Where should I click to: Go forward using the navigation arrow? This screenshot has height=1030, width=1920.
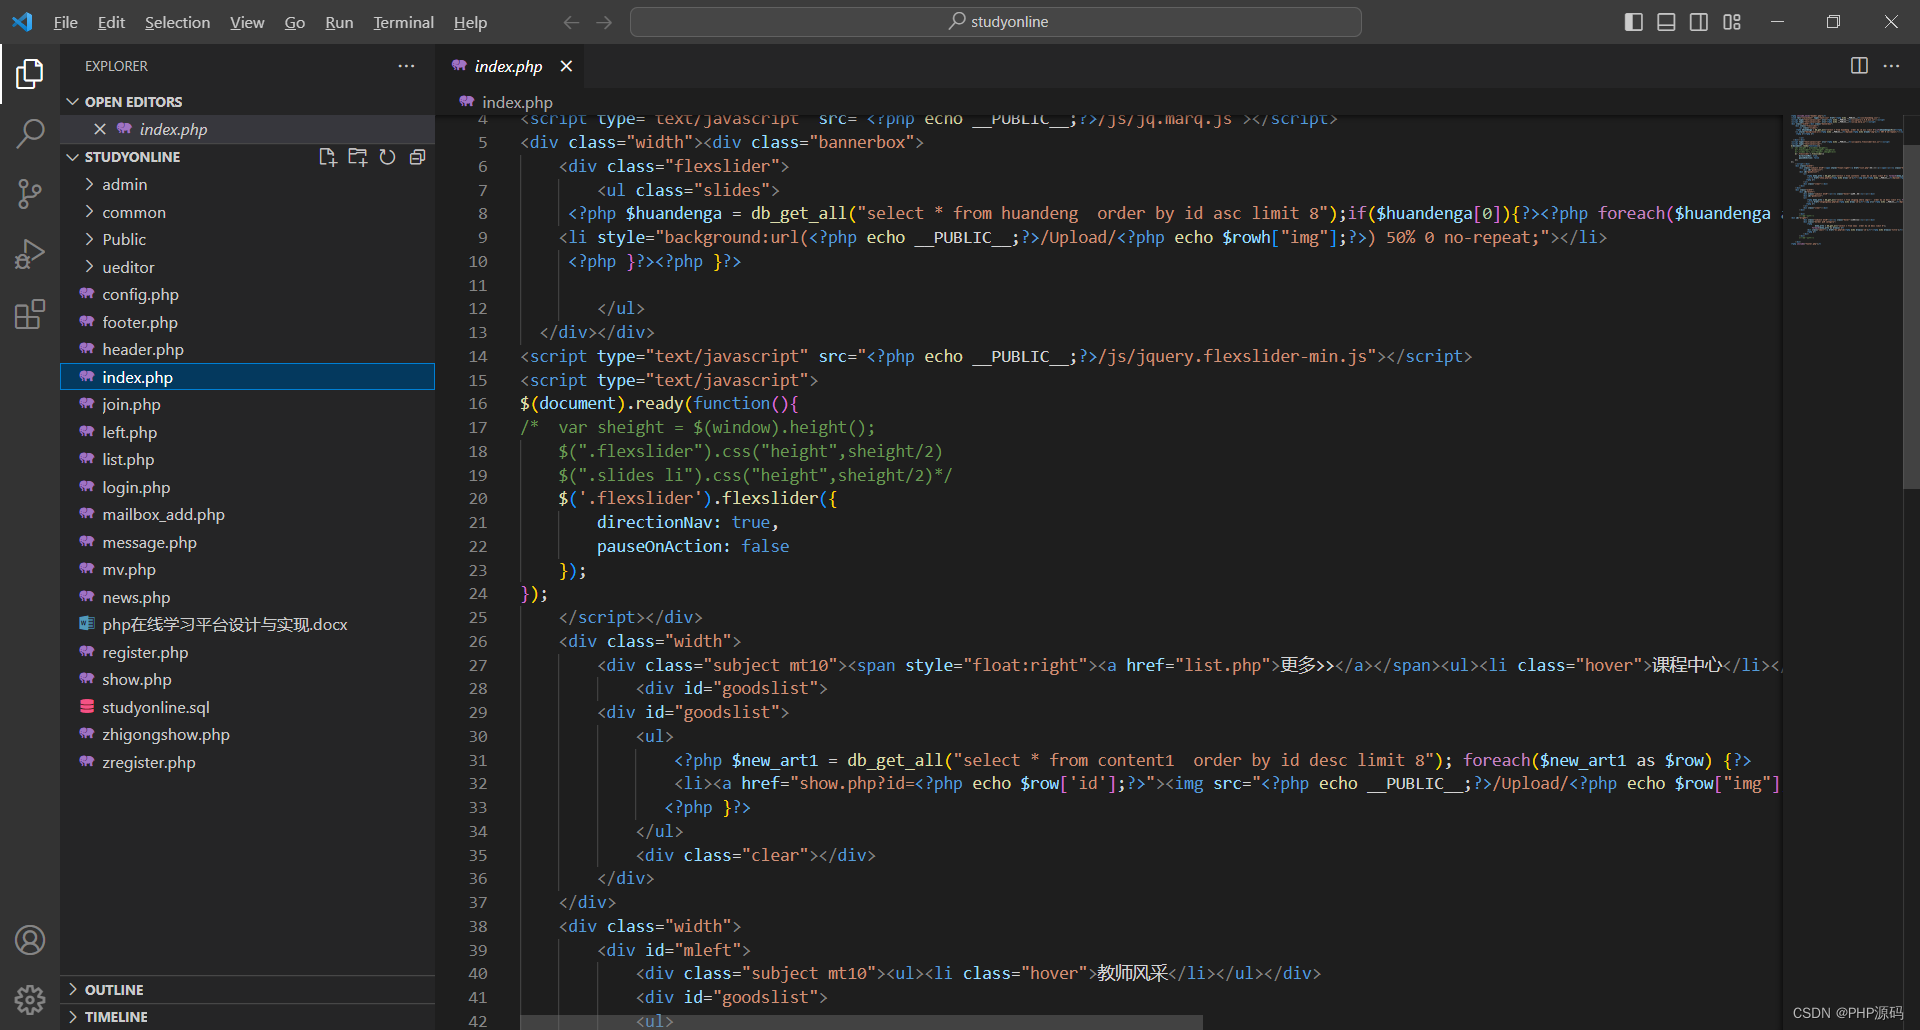pyautogui.click(x=604, y=22)
